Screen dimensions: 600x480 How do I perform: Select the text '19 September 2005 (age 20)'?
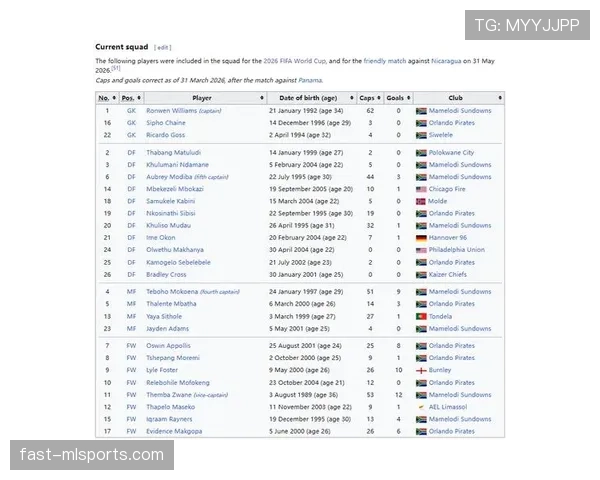[311, 189]
